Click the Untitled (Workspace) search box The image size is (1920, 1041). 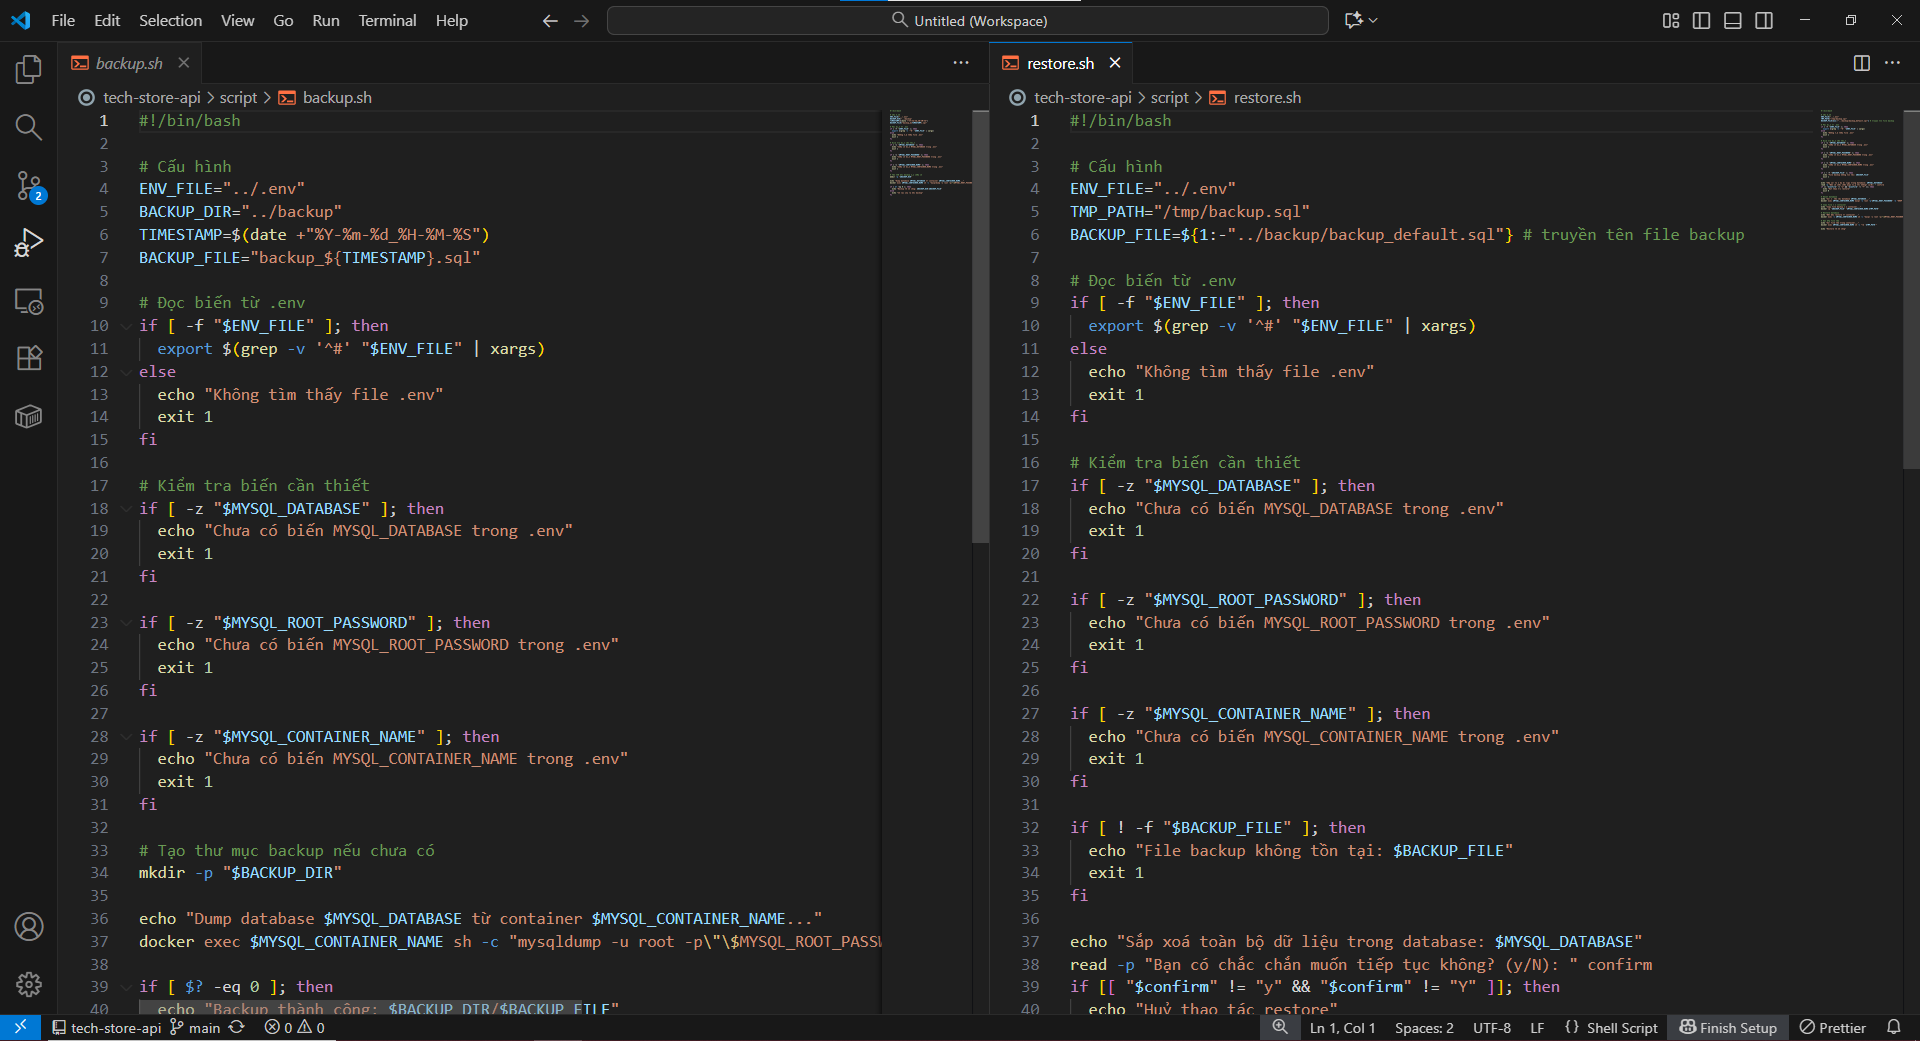pyautogui.click(x=967, y=20)
